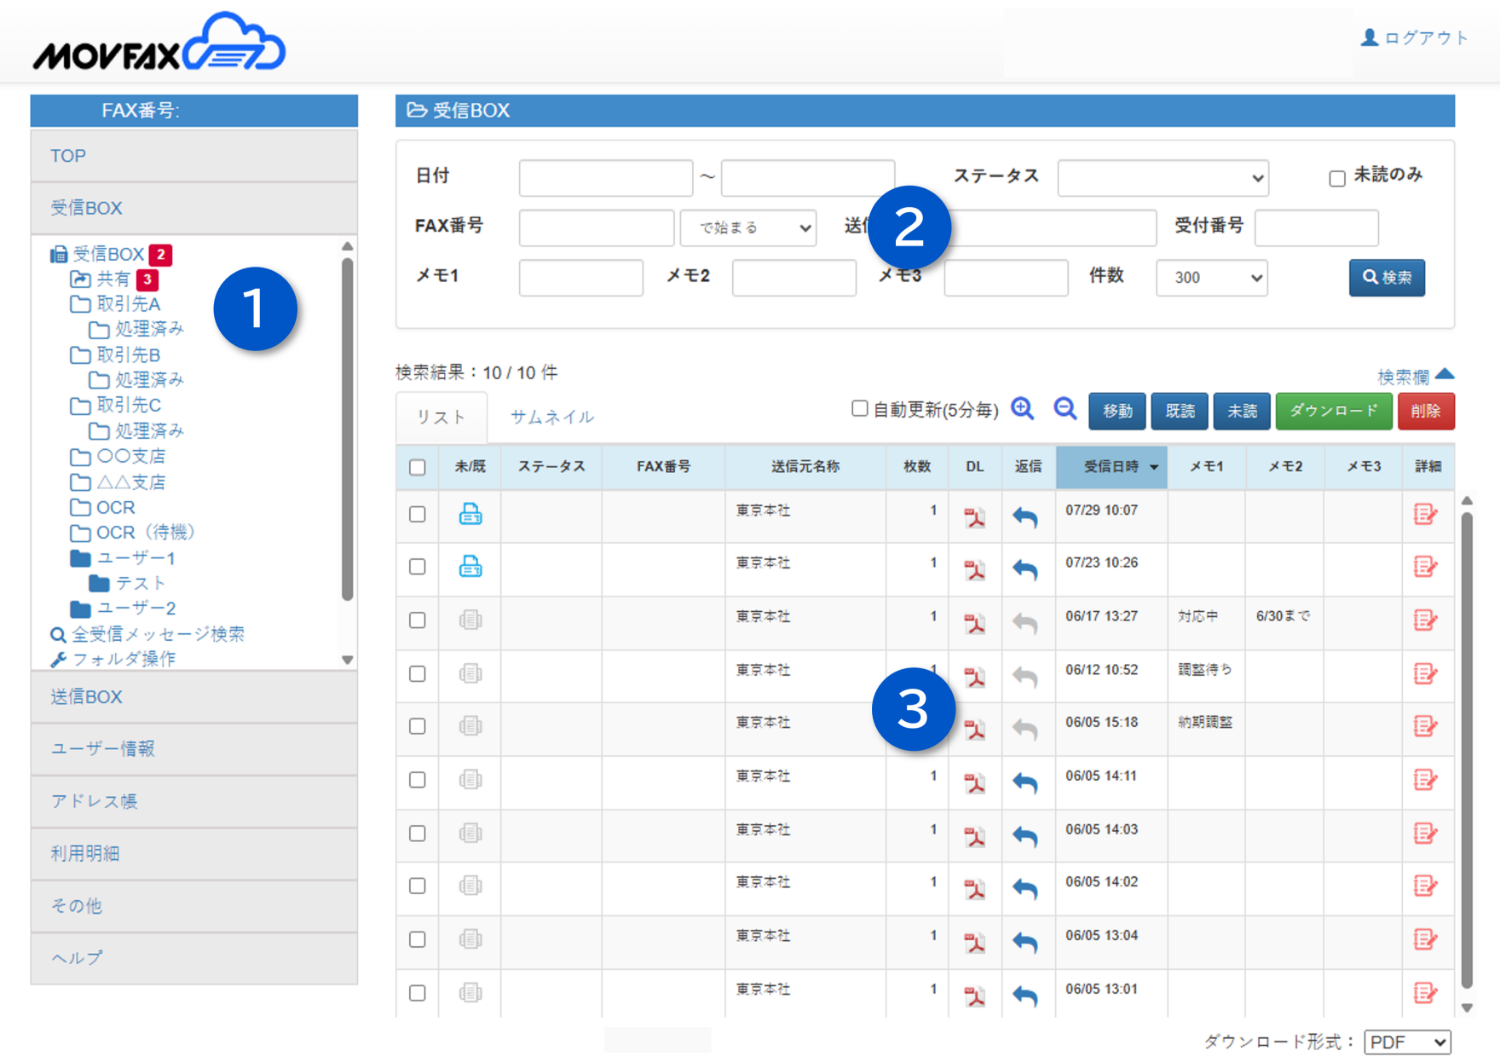This screenshot has height=1062, width=1500.
Task: Reply to the 06/05 13:01 fax
Action: point(1025,996)
